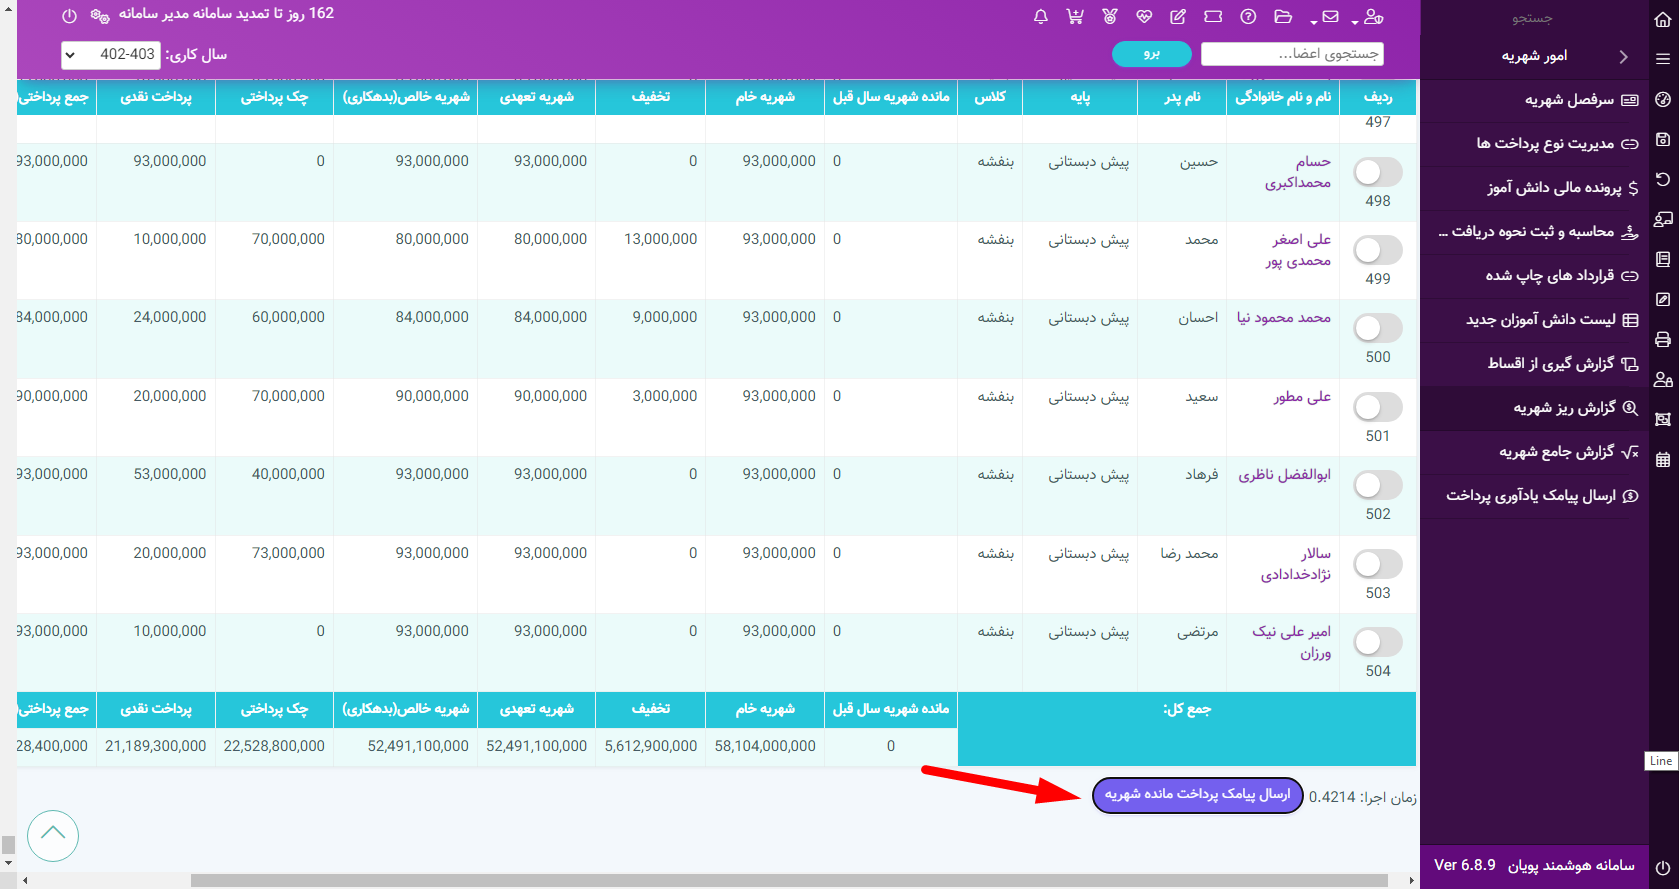Image resolution: width=1679 pixels, height=889 pixels.
Task: Click the edit pencil icon in top bar
Action: coord(1178,16)
